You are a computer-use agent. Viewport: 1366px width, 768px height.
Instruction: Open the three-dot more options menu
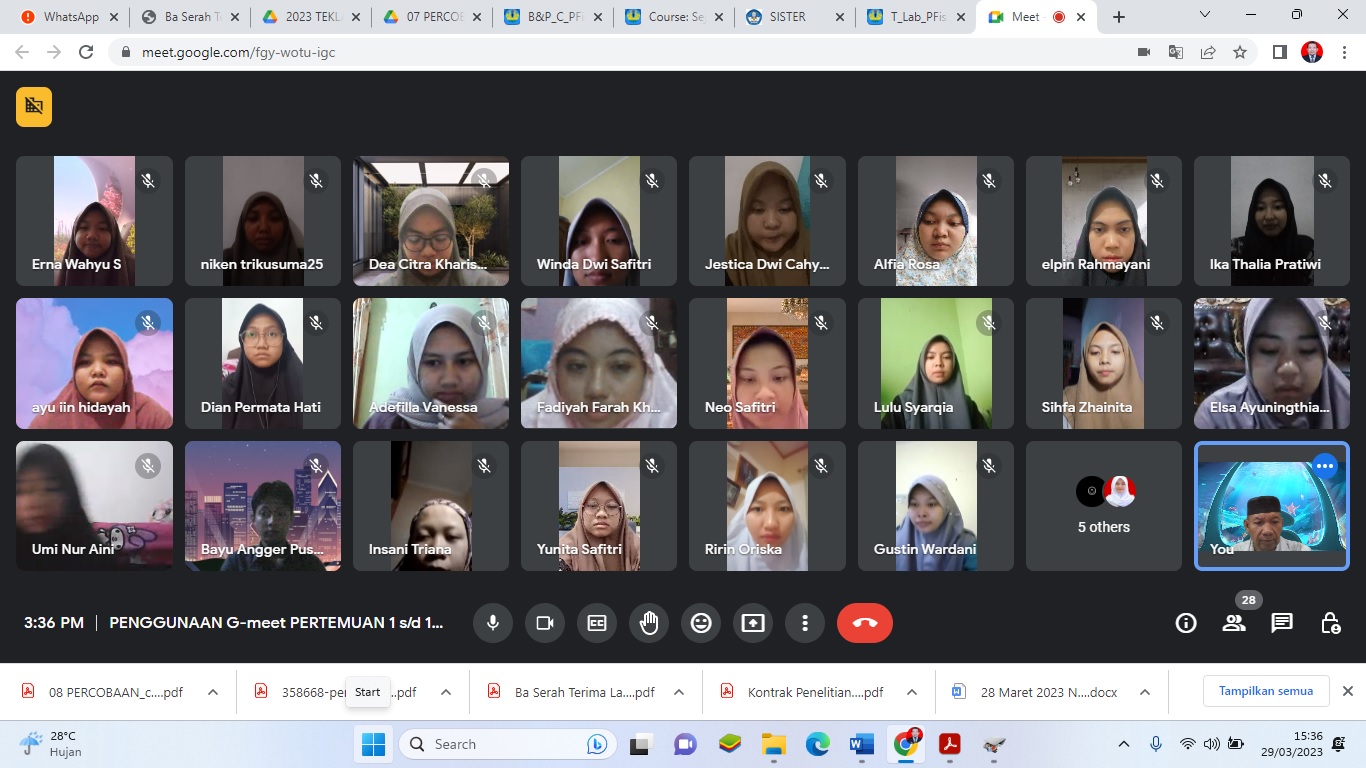[805, 623]
